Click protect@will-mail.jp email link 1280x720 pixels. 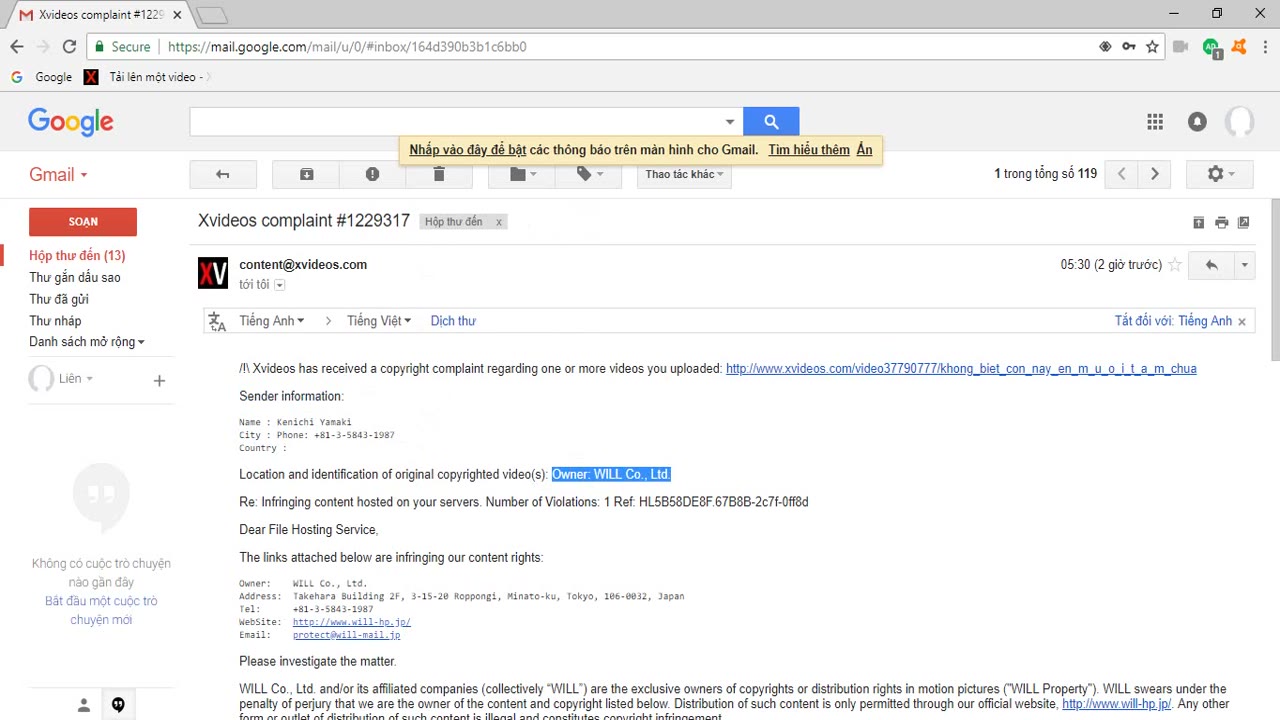pyautogui.click(x=346, y=635)
